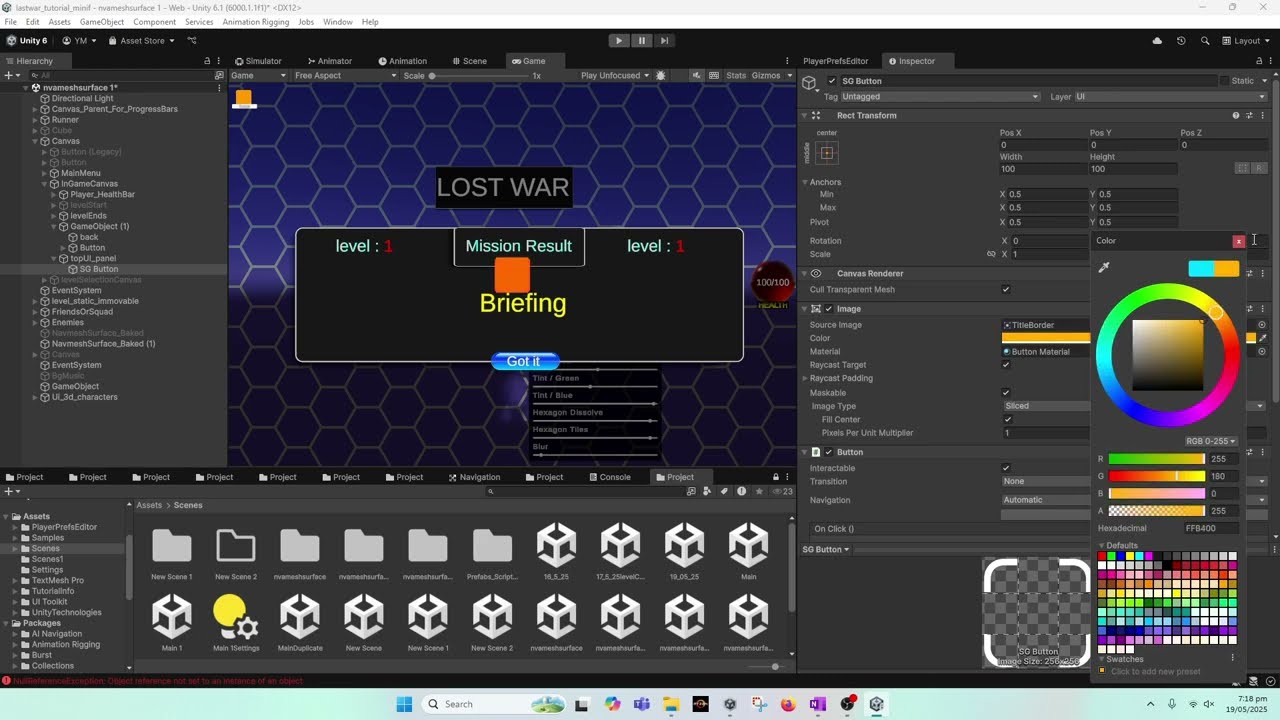Toggle Gizmos in the Game view

(x=765, y=75)
